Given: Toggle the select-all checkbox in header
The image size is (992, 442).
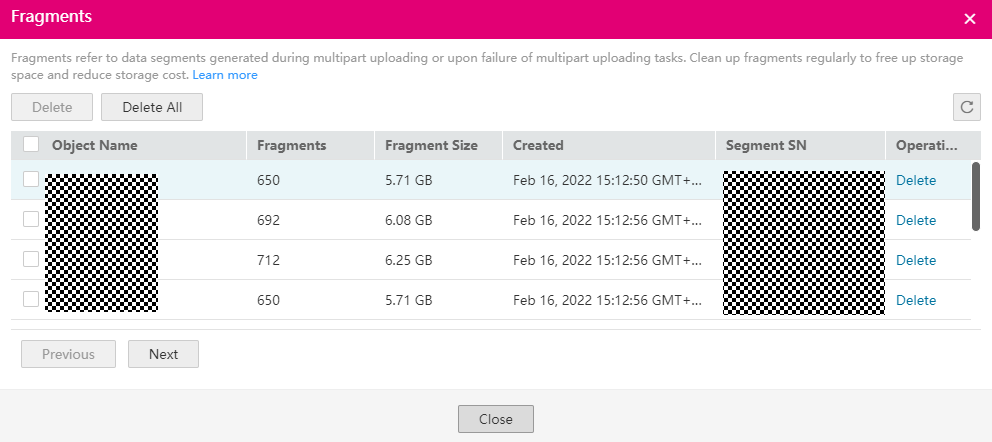Looking at the screenshot, I should [x=31, y=144].
